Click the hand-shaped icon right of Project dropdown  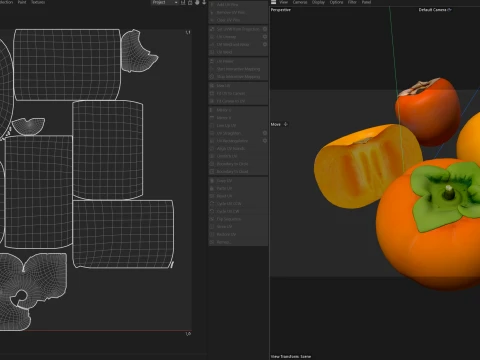[197, 2]
